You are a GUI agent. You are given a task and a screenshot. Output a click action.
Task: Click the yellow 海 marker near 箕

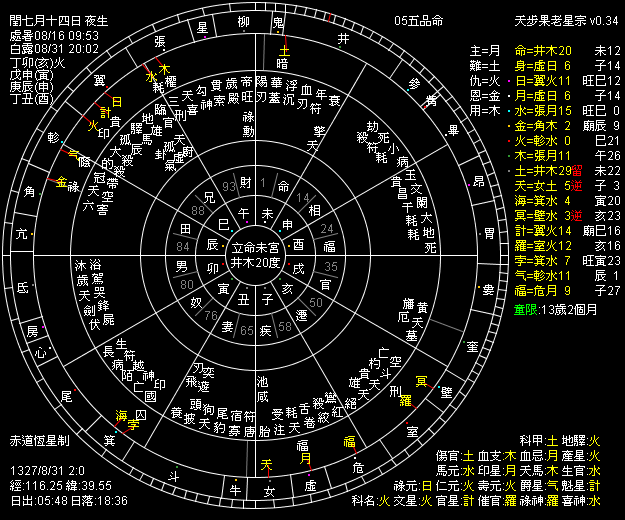click(x=122, y=415)
